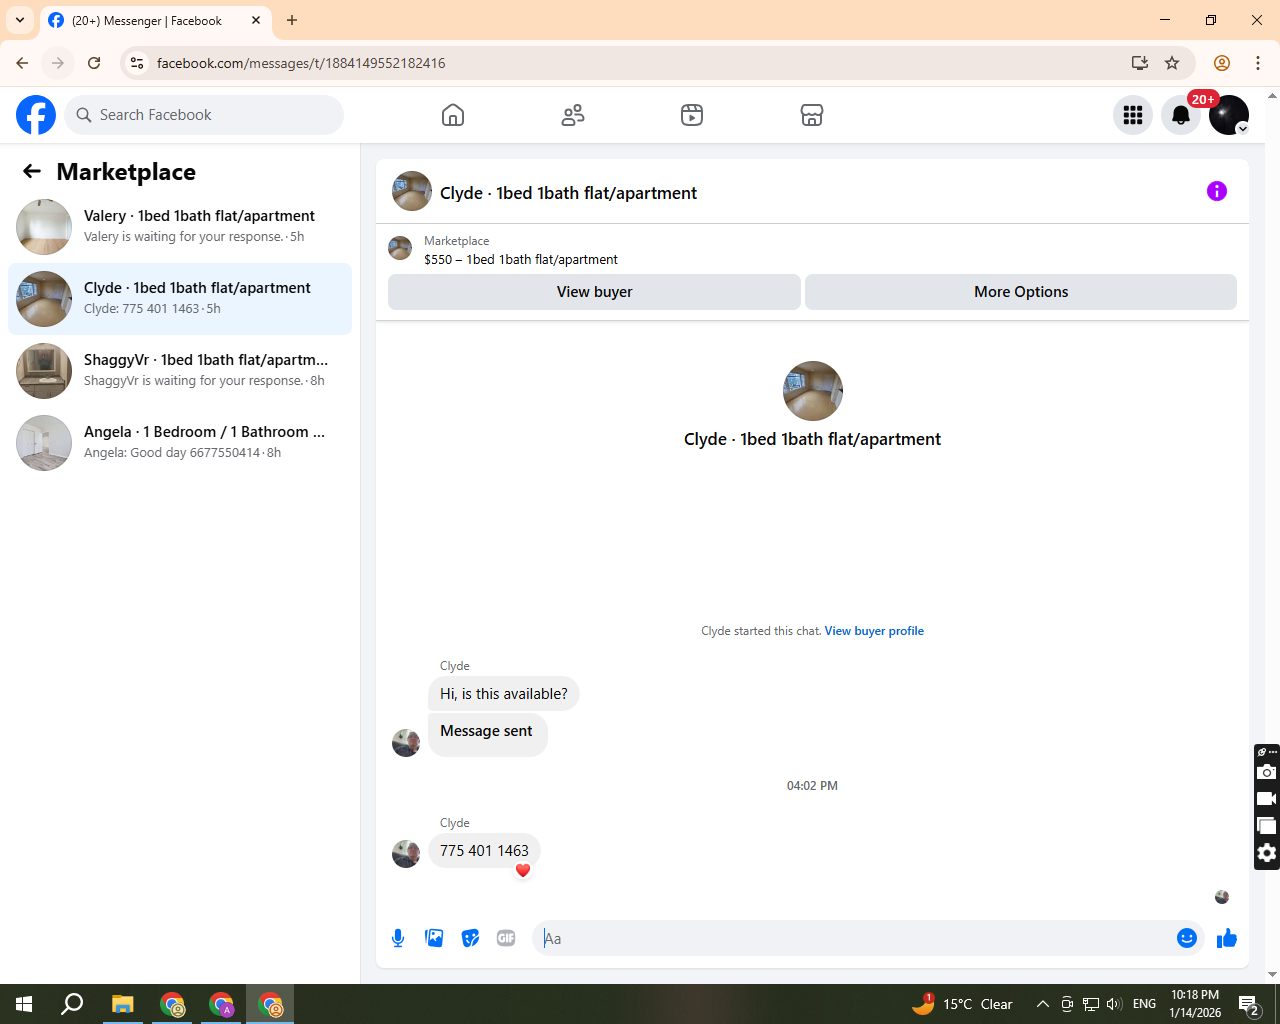Open the settings gear on overlay
This screenshot has height=1024, width=1280.
[1267, 853]
